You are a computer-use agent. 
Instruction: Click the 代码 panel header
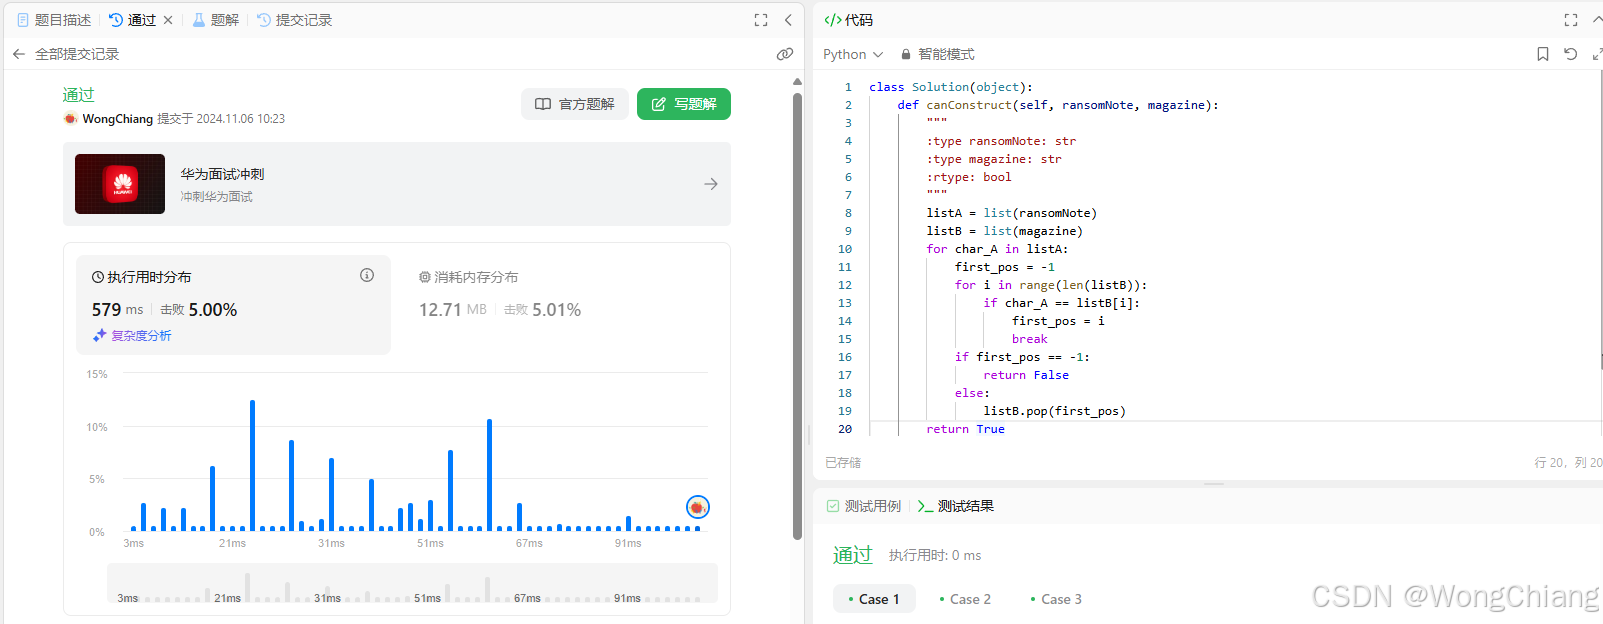849,20
